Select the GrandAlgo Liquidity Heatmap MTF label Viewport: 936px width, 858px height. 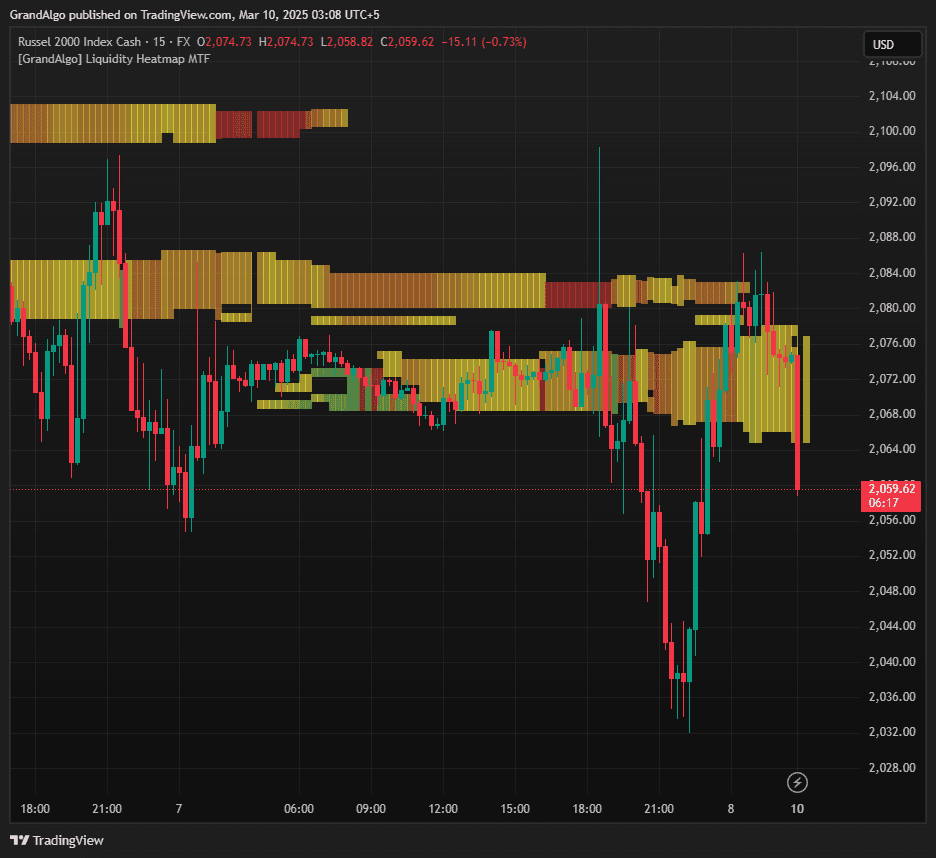pyautogui.click(x=114, y=59)
